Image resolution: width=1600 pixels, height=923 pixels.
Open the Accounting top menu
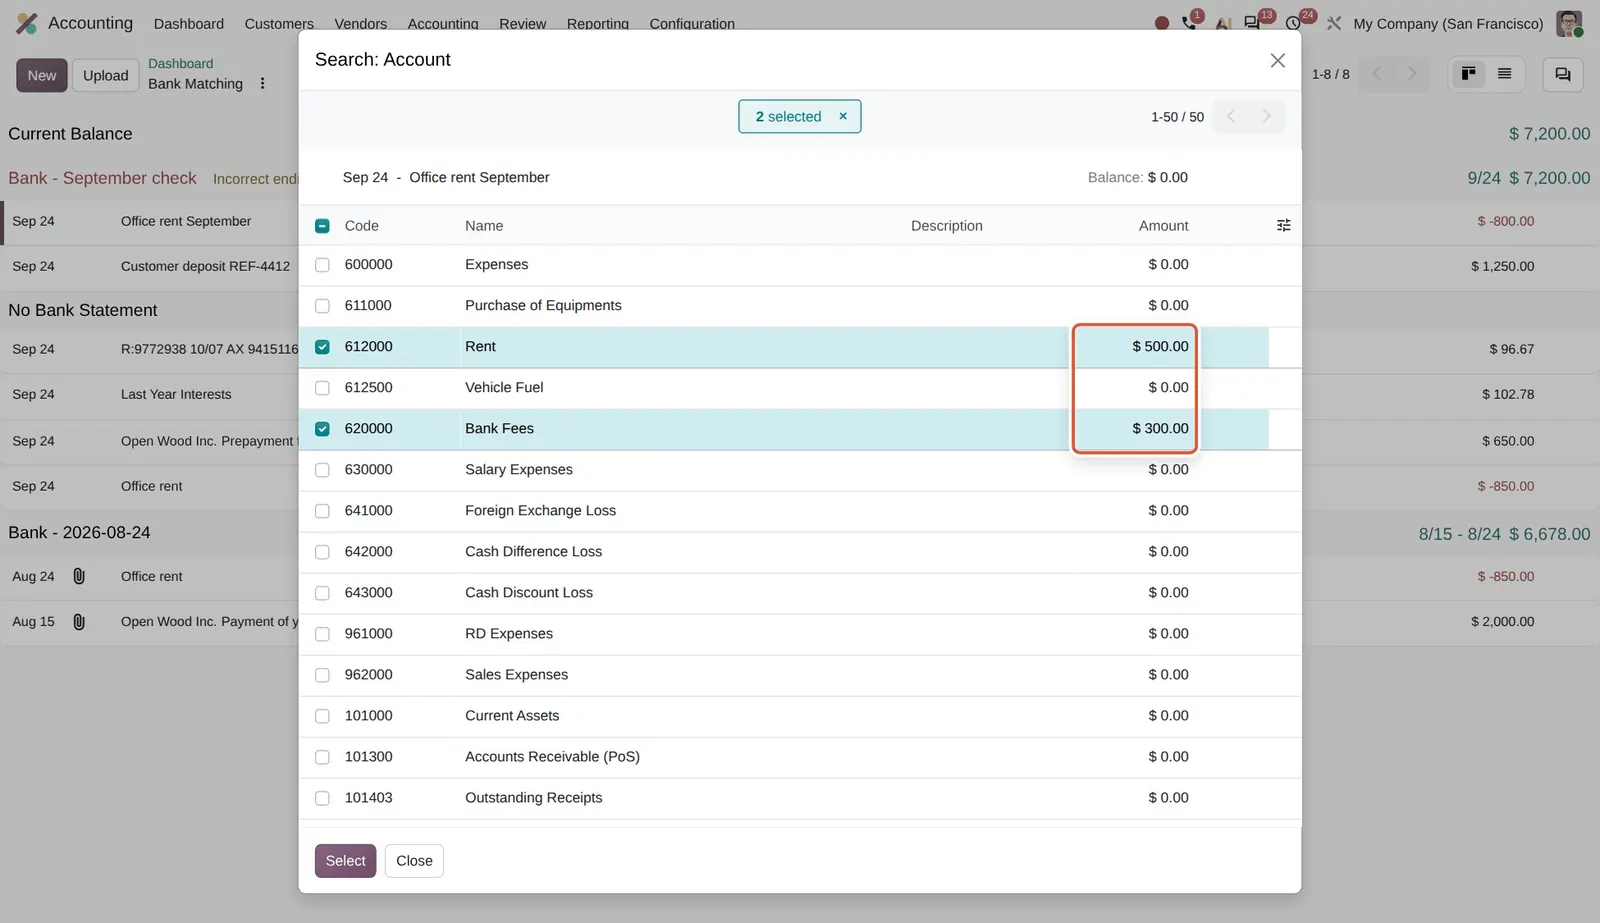(443, 23)
